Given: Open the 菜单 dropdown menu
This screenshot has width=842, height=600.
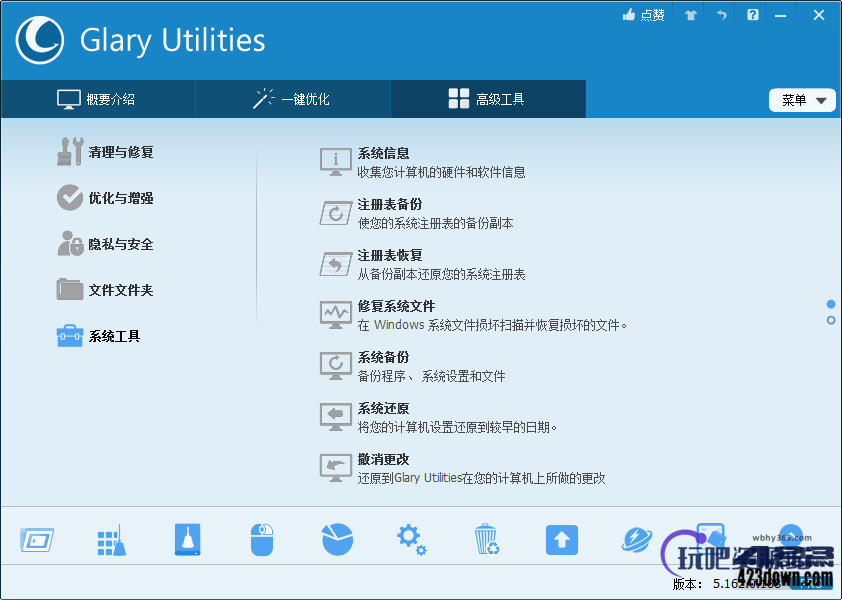Looking at the screenshot, I should [x=802, y=100].
